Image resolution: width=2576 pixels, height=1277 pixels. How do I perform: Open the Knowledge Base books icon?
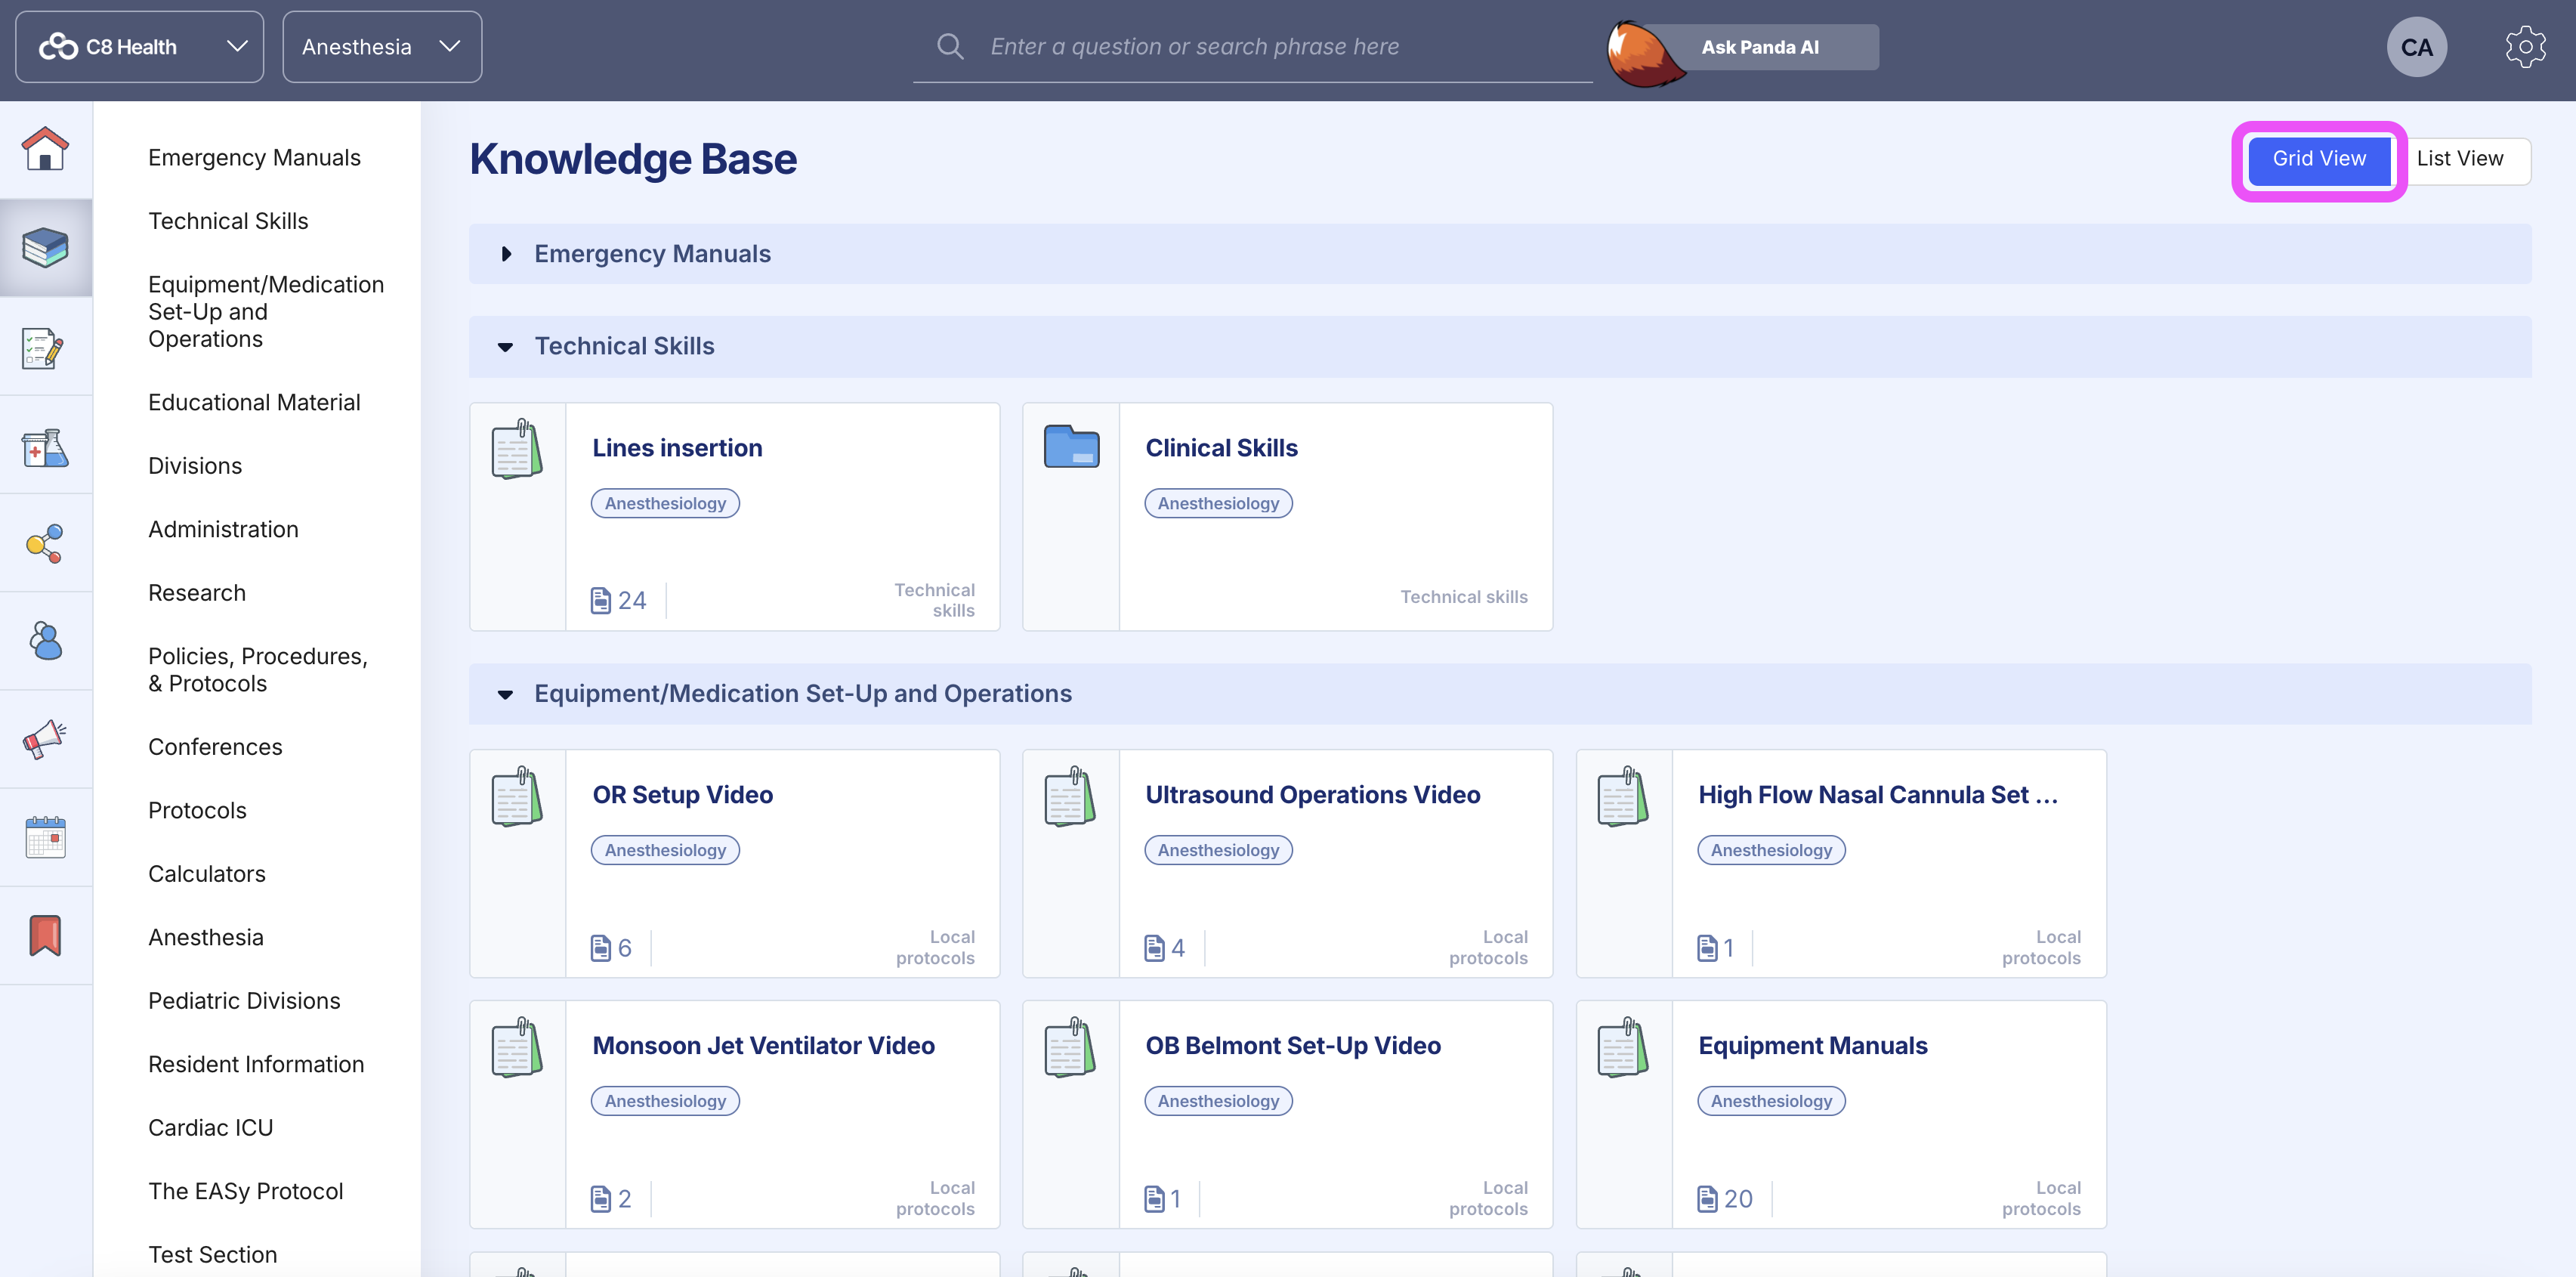click(x=45, y=247)
